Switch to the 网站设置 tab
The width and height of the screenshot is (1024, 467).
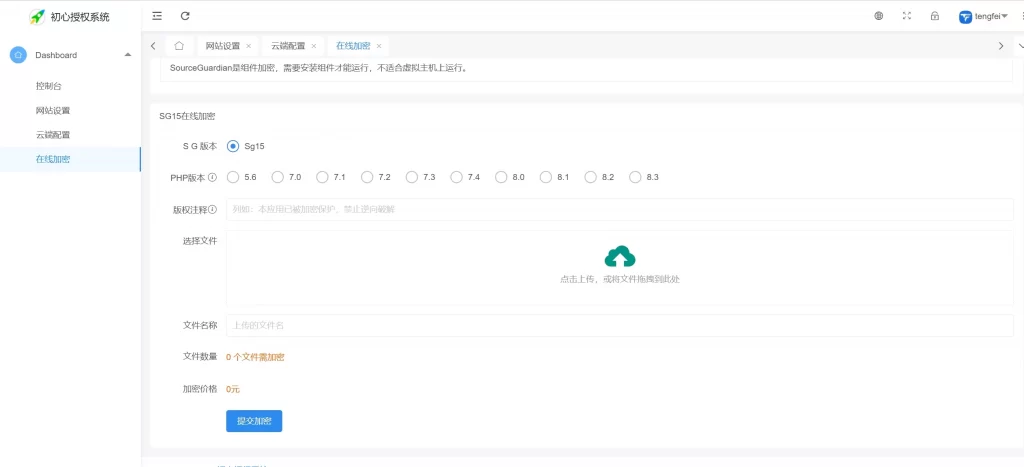pos(223,46)
